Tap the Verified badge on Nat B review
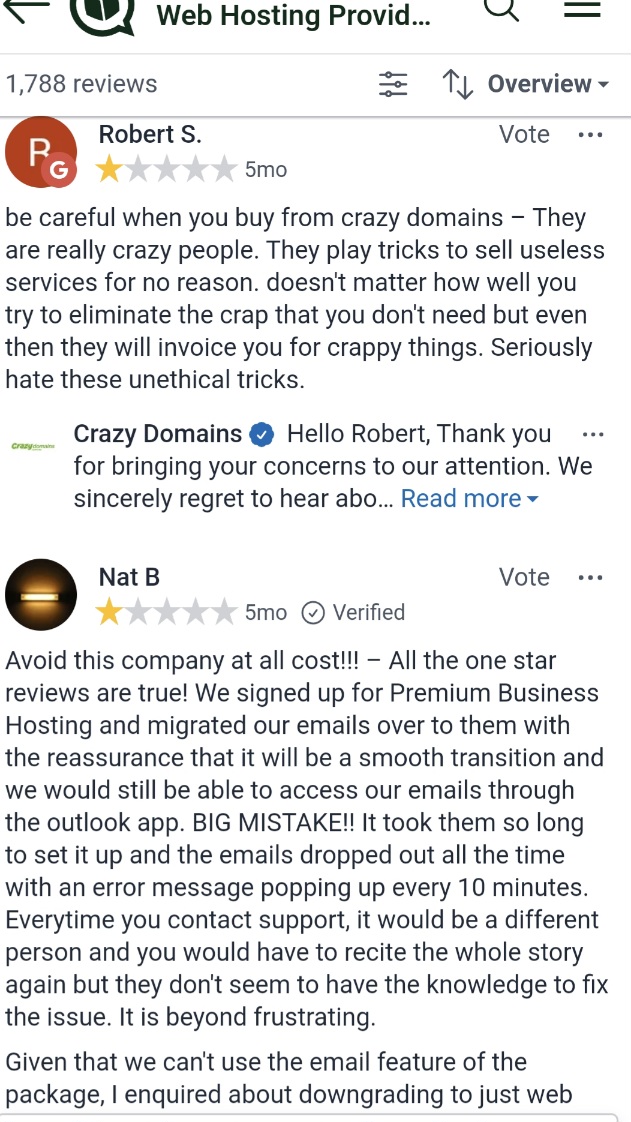The image size is (631, 1122). 353,613
